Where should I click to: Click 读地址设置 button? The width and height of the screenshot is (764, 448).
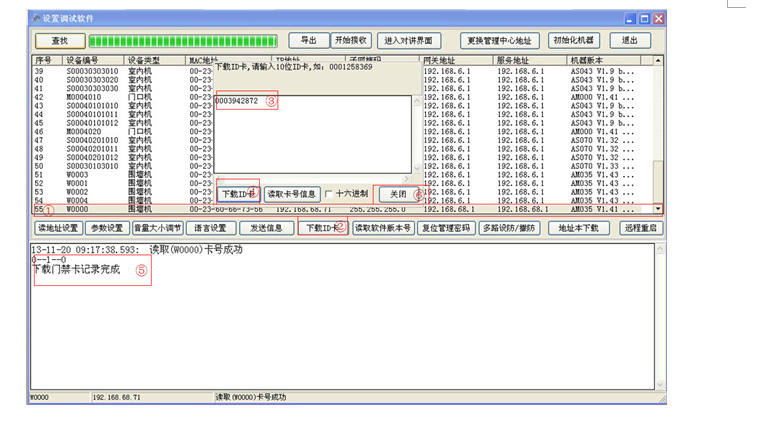tap(56, 228)
